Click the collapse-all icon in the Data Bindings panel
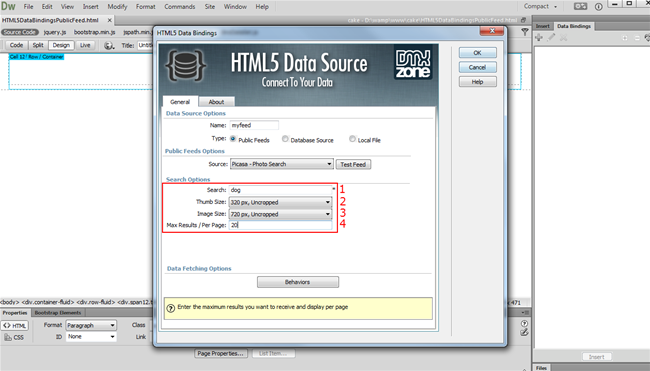 (637, 38)
